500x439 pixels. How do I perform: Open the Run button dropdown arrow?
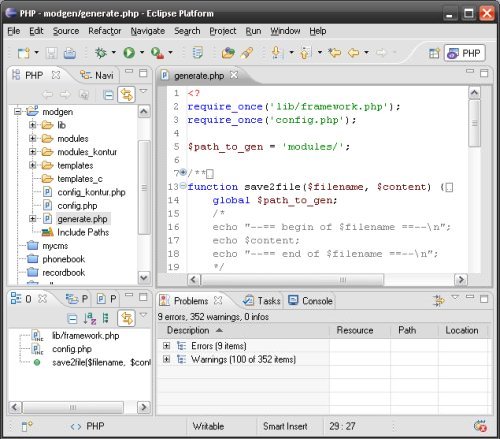click(142, 52)
